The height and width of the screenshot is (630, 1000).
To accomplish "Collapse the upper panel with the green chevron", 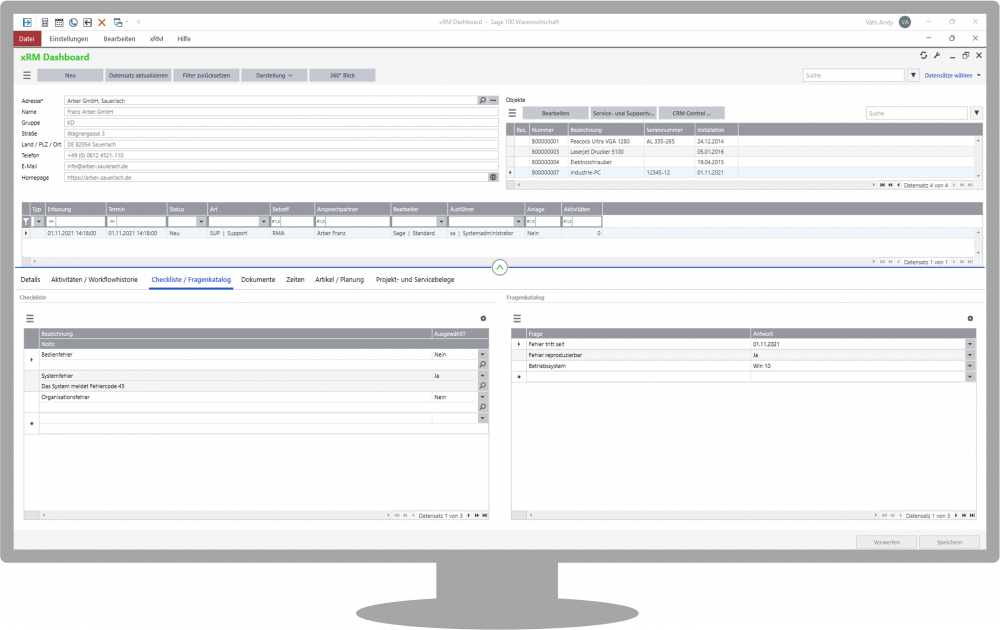I will (x=500, y=267).
